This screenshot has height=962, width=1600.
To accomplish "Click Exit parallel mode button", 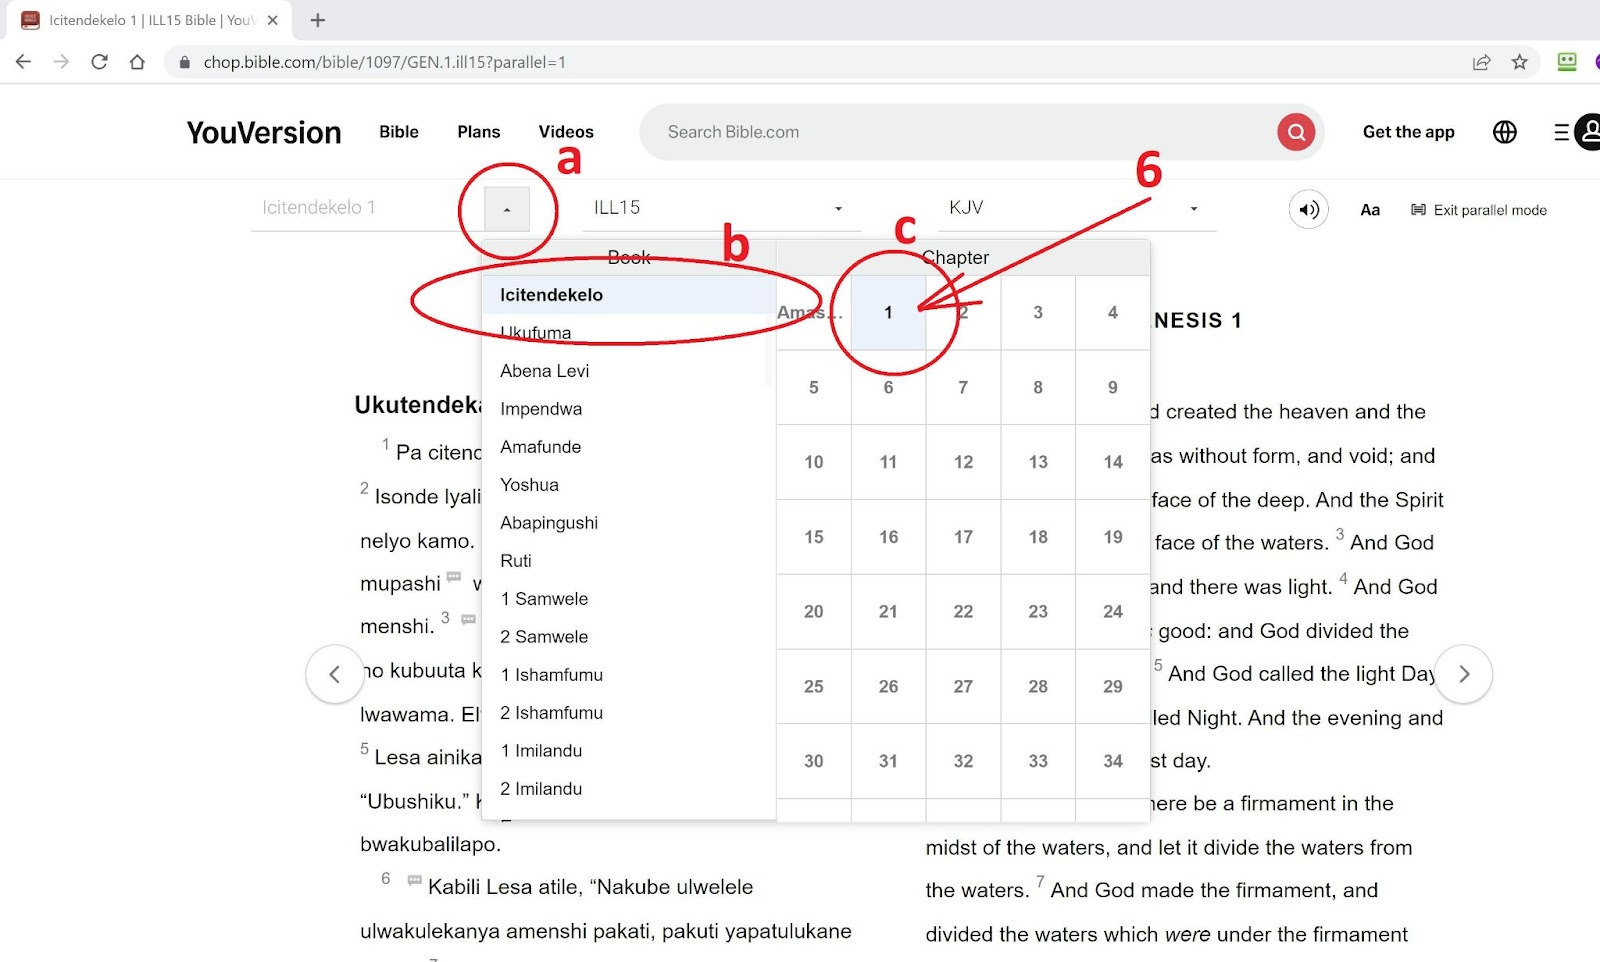I will 1479,210.
